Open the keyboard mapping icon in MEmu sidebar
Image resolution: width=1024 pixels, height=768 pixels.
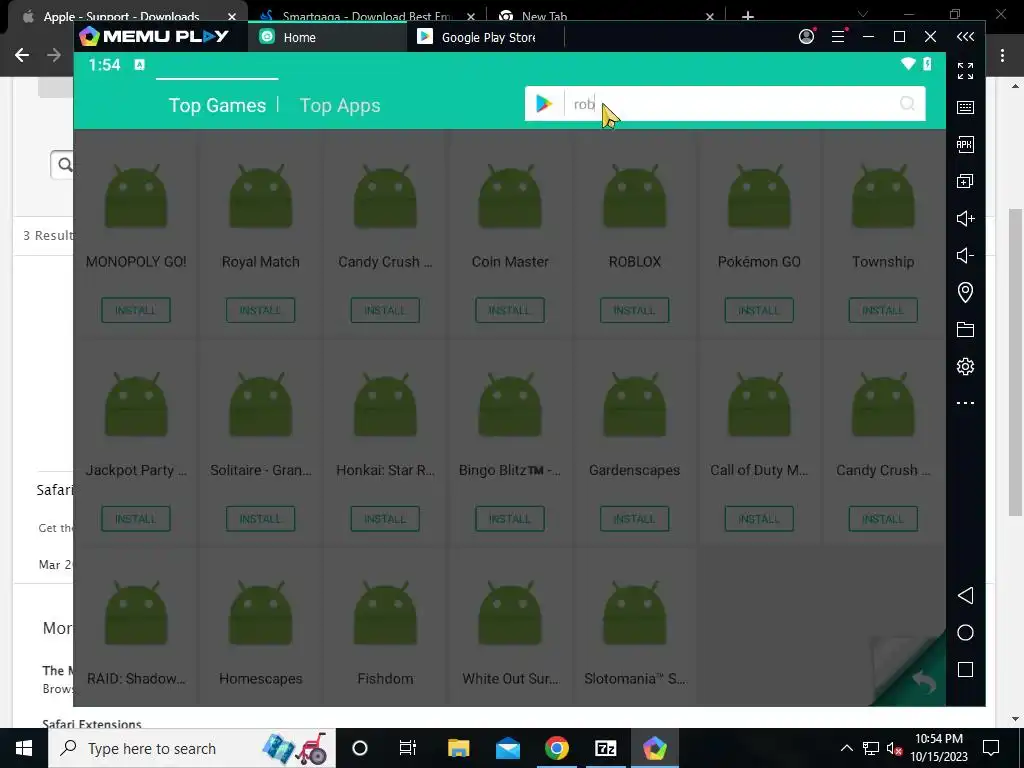[965, 107]
